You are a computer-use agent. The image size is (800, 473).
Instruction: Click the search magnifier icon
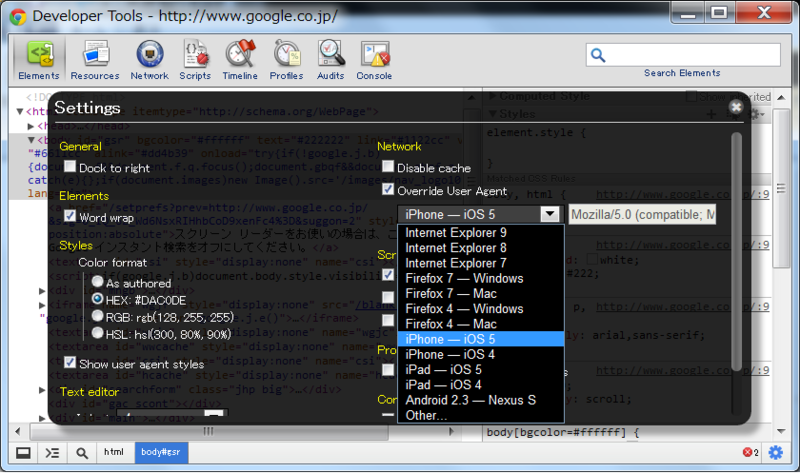click(x=598, y=55)
